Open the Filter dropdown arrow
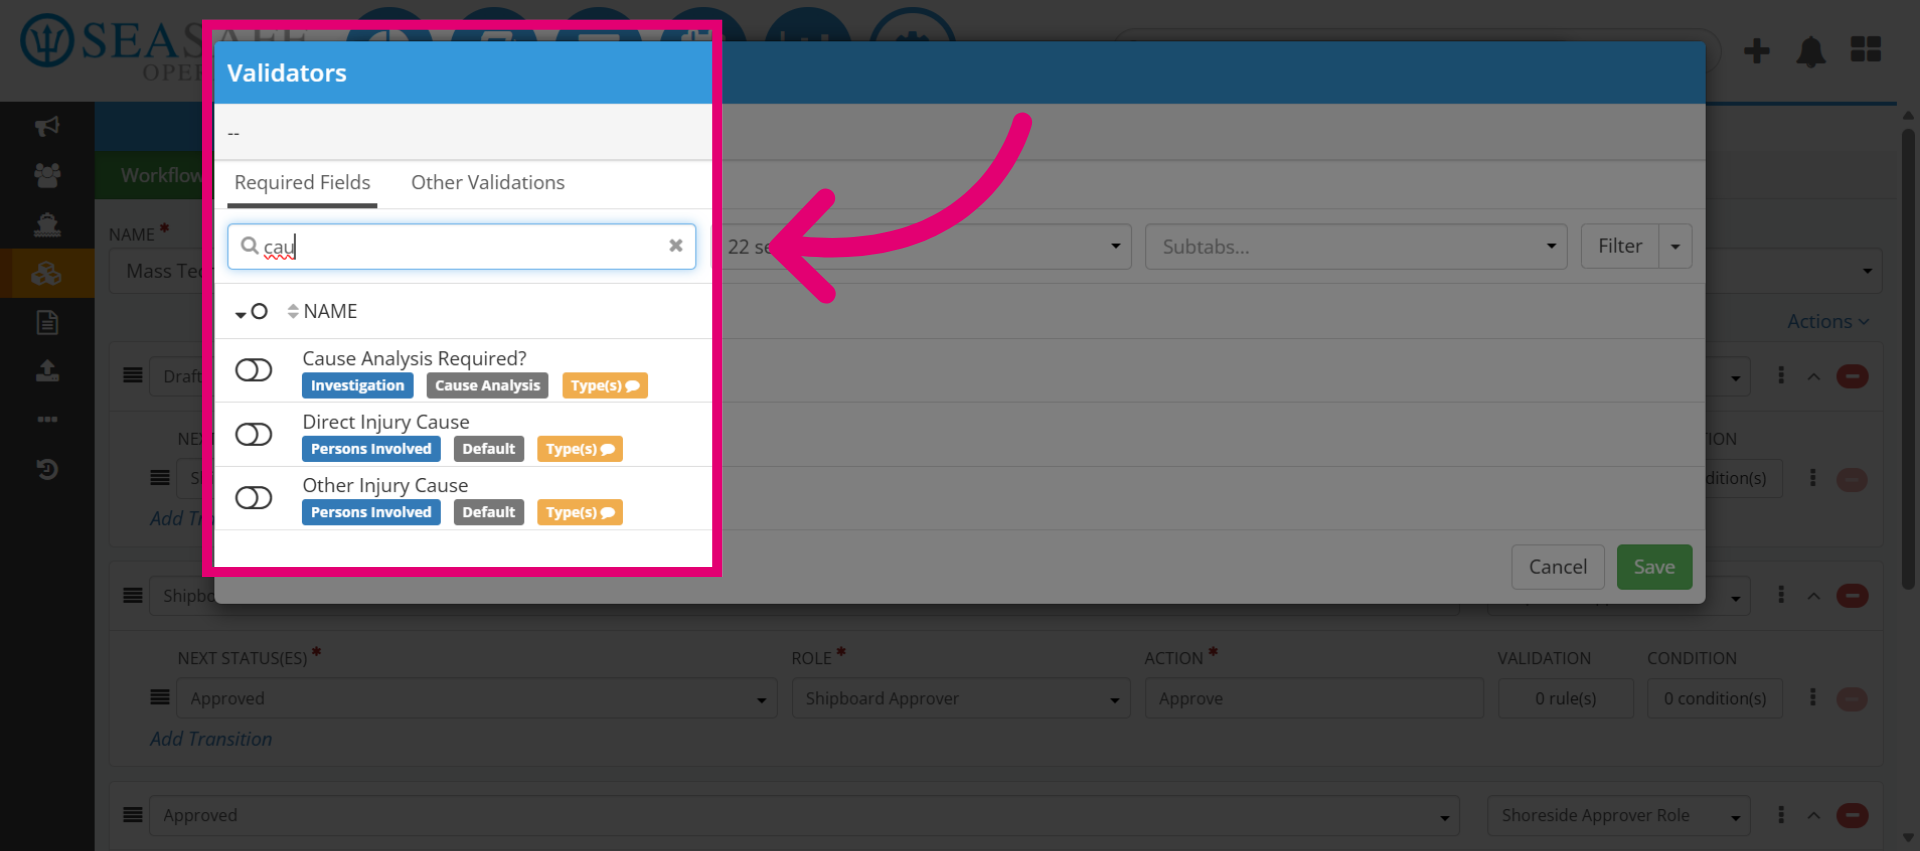Viewport: 1920px width, 851px height. [x=1675, y=246]
